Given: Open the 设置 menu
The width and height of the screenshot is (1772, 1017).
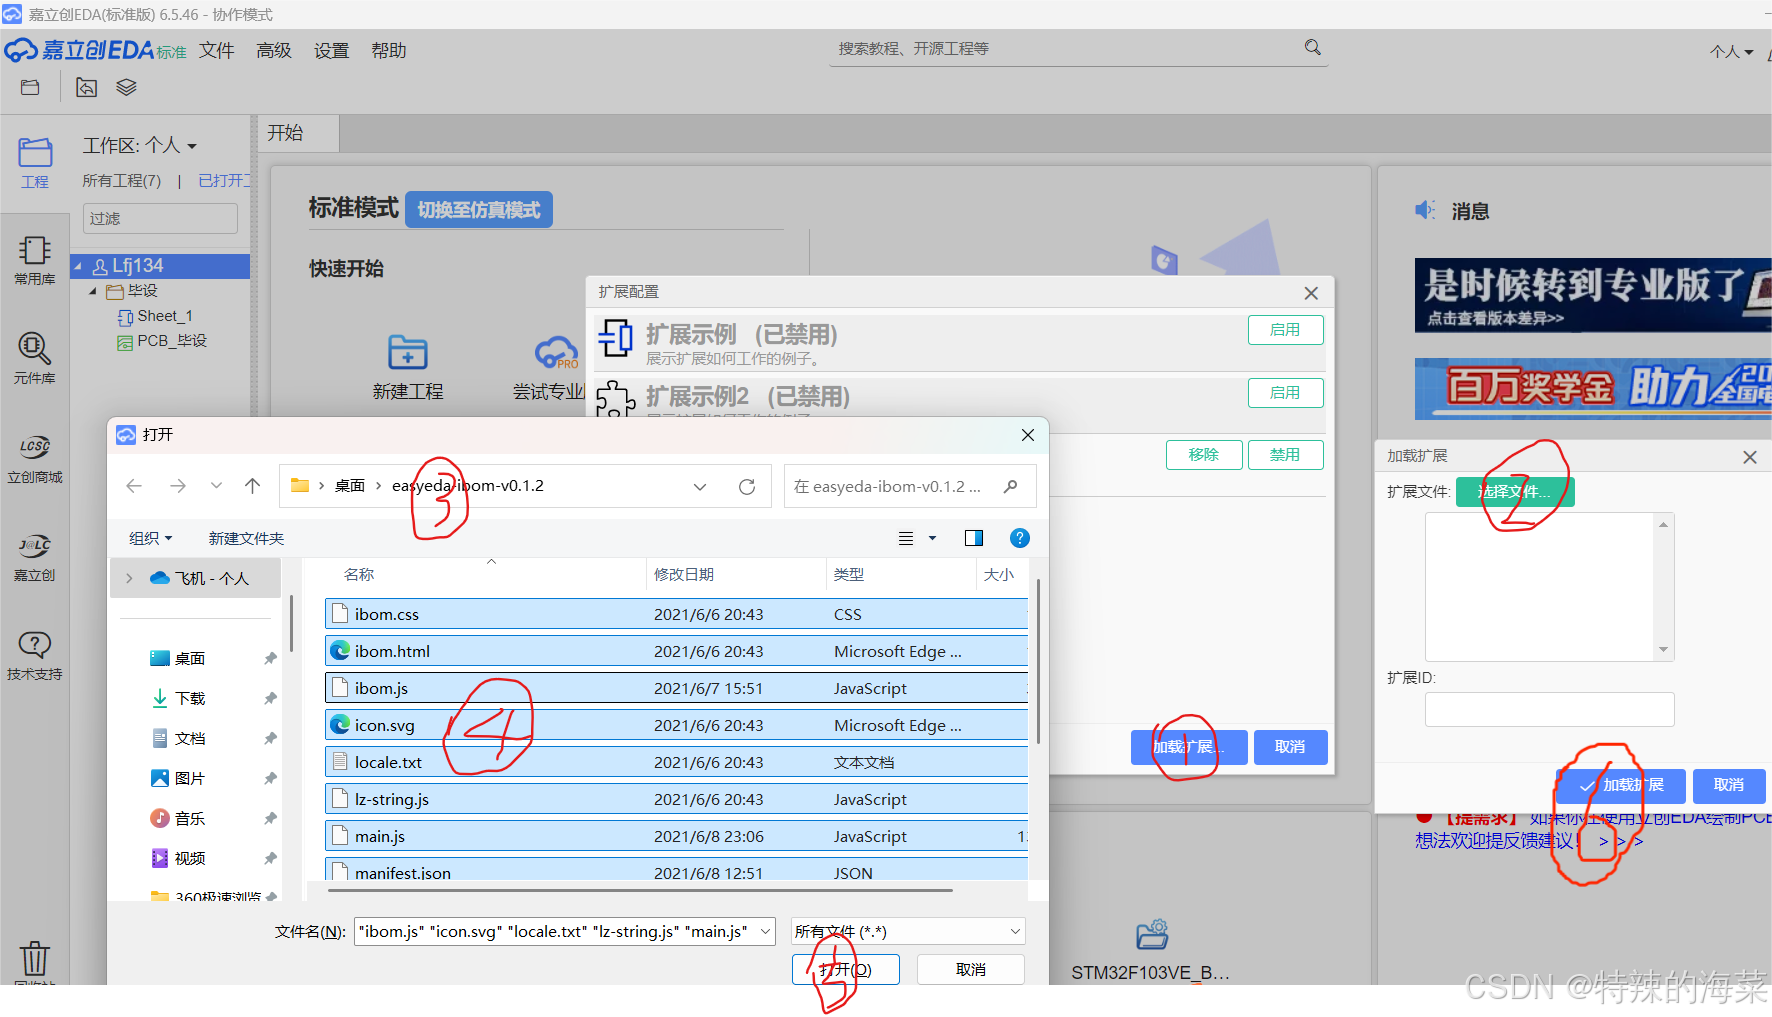Looking at the screenshot, I should point(331,50).
